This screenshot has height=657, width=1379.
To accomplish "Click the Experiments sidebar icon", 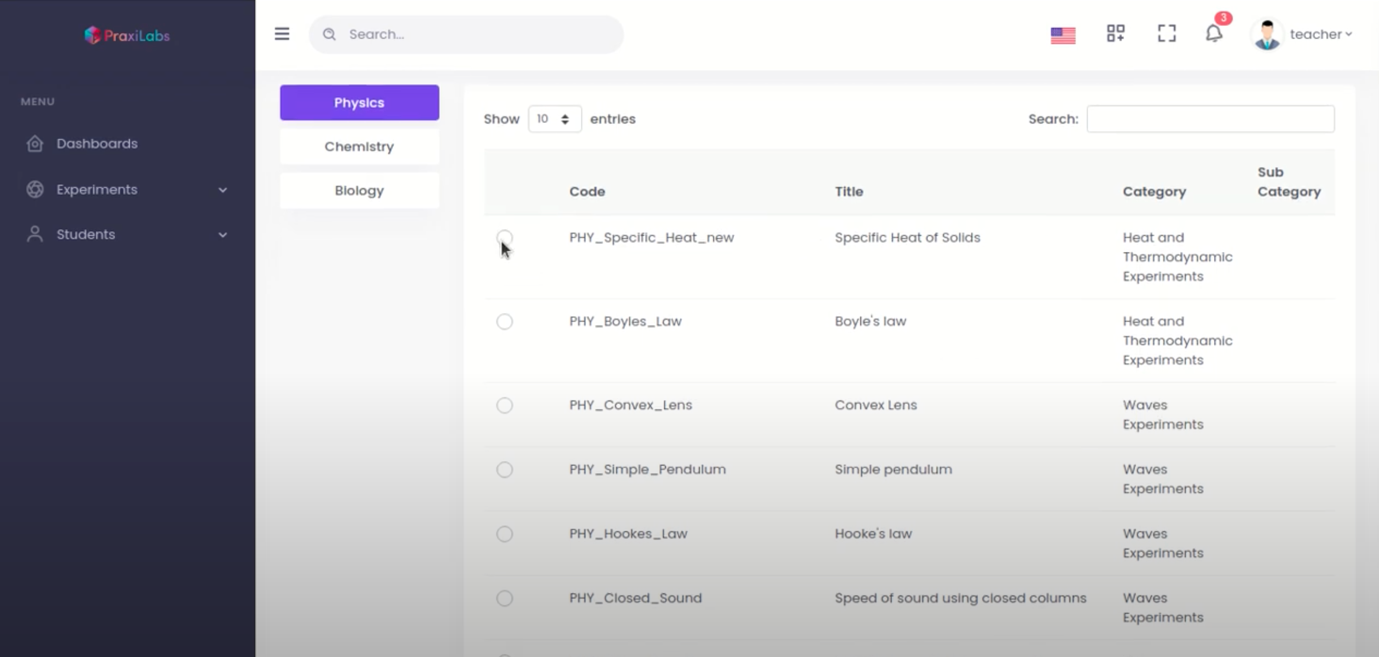I will tap(35, 189).
